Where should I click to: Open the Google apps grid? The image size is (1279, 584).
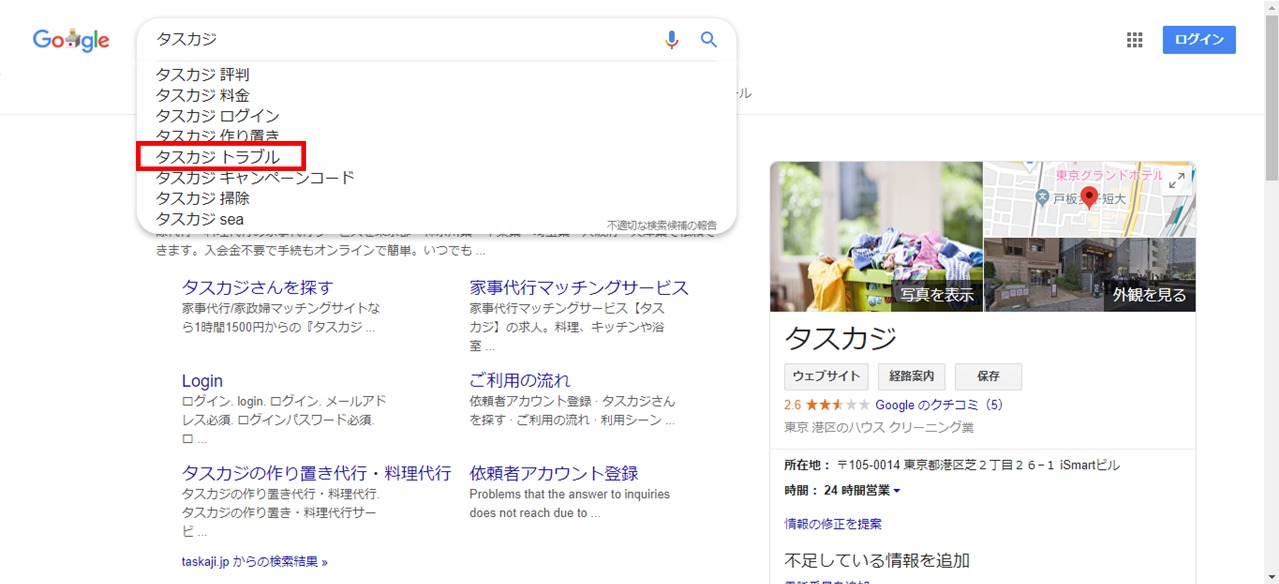[x=1134, y=40]
